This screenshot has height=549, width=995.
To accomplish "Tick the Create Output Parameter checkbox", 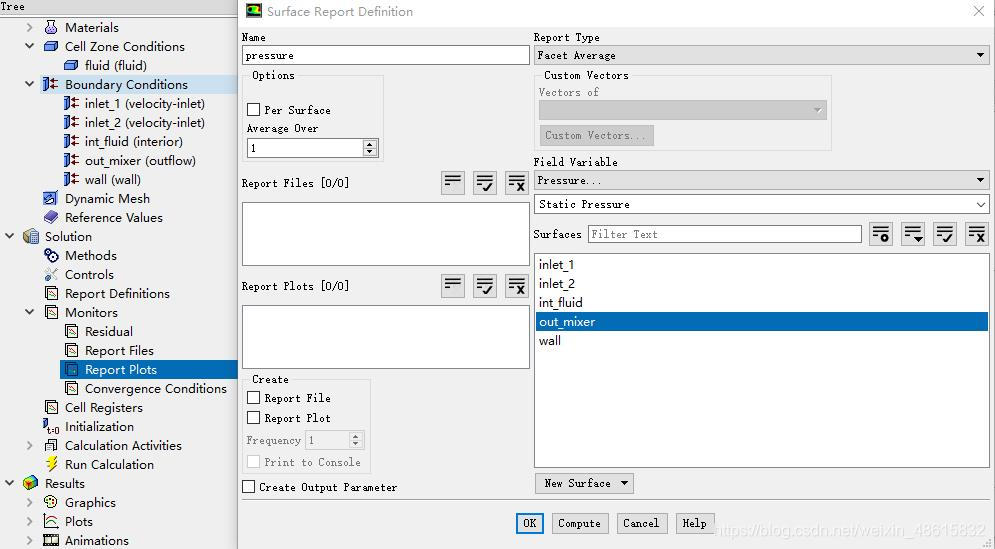I will coord(249,487).
